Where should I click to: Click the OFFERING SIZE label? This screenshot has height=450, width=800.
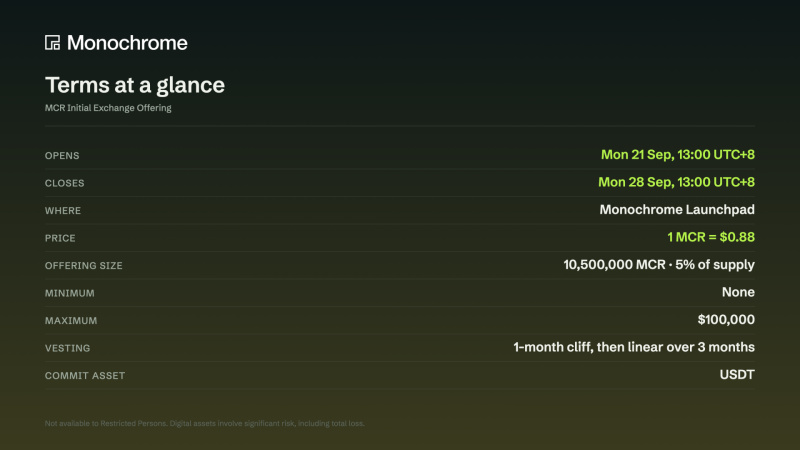point(84,266)
